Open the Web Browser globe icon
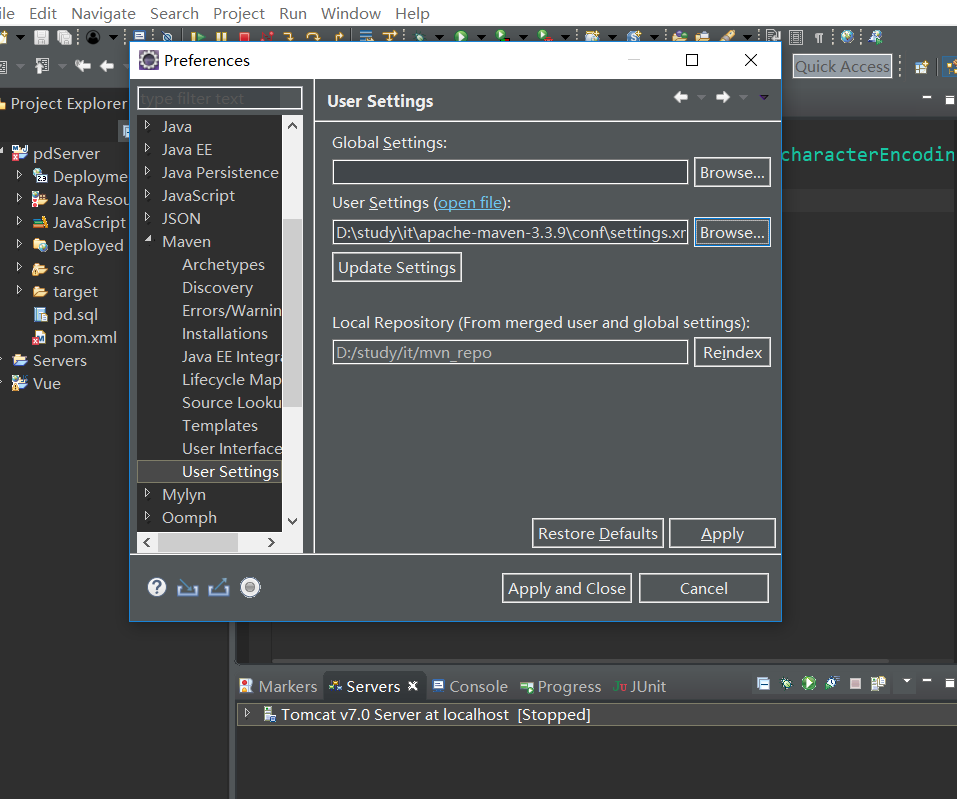The width and height of the screenshot is (957, 799). click(847, 37)
